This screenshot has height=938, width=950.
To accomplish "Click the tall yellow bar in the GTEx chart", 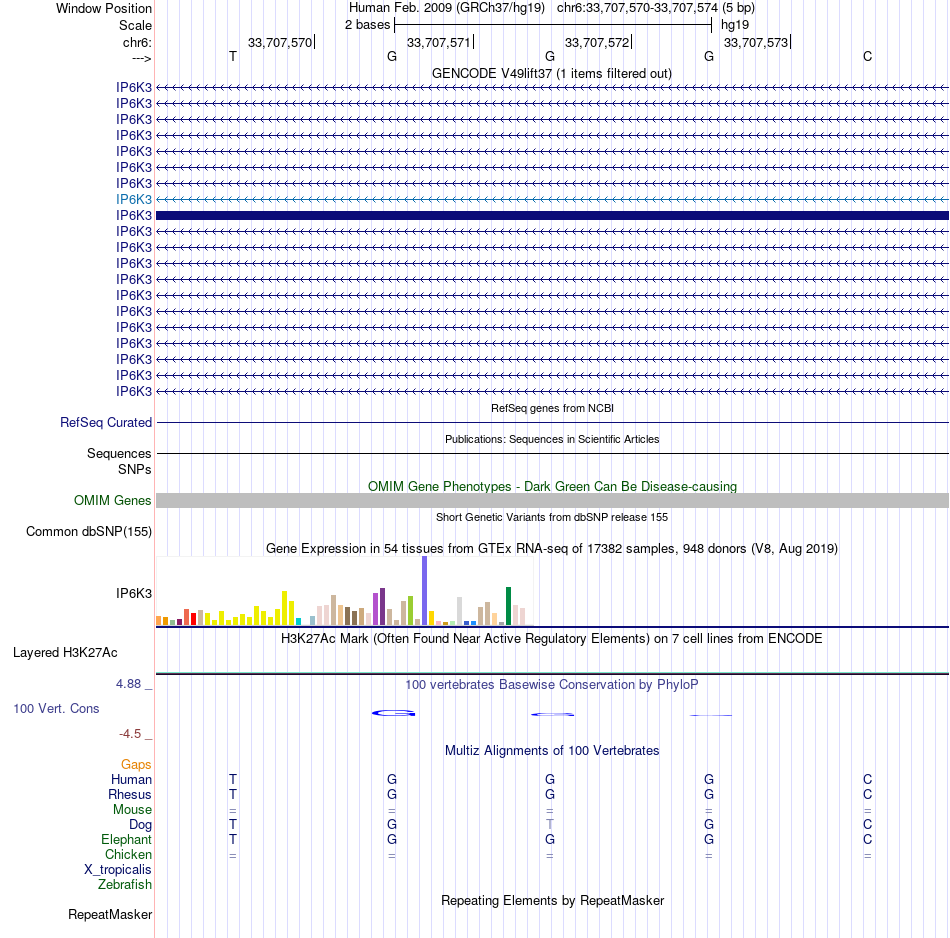I will coord(284,608).
